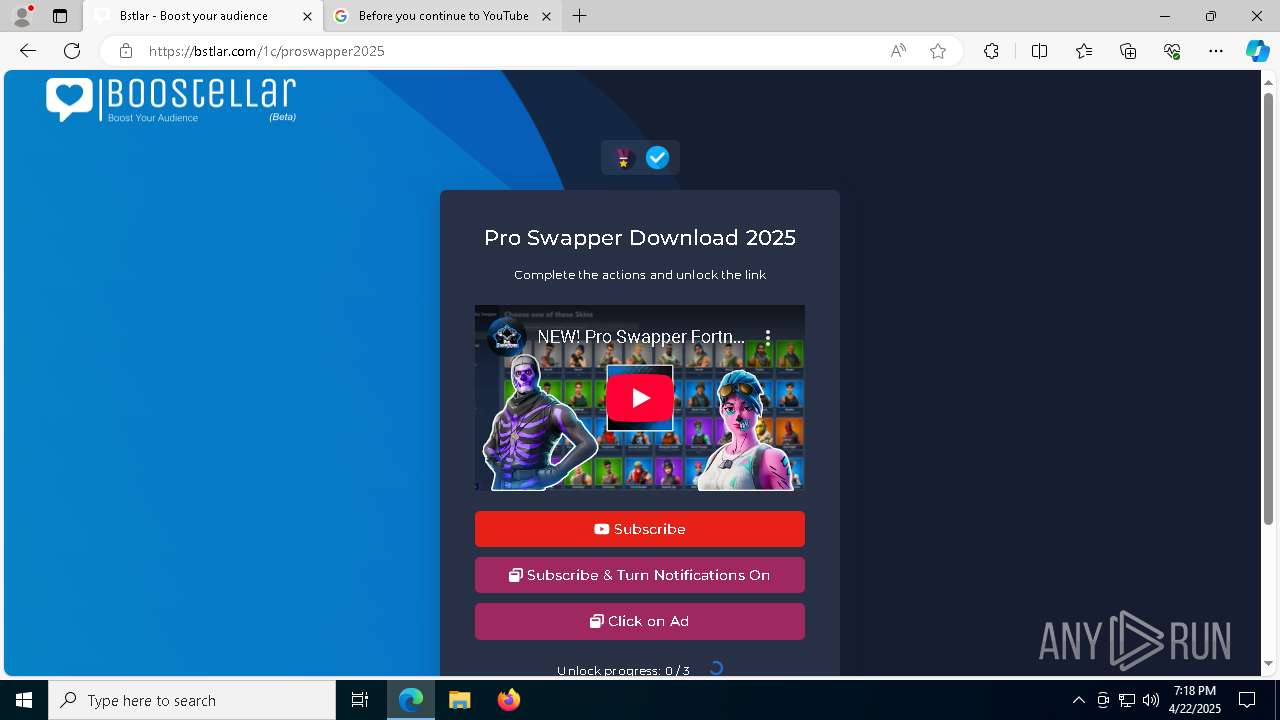Open File Explorer from the taskbar
This screenshot has width=1280, height=720.
pyautogui.click(x=460, y=700)
